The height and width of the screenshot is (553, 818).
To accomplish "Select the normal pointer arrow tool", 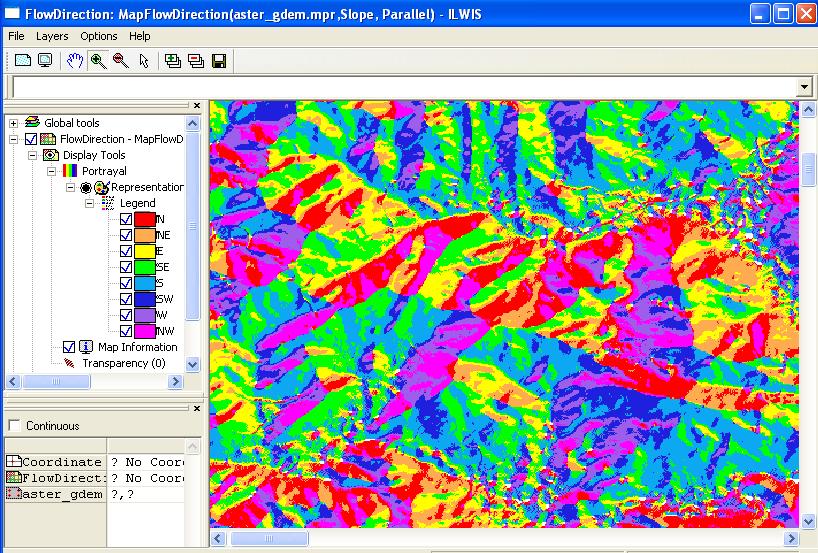I will pyautogui.click(x=144, y=61).
